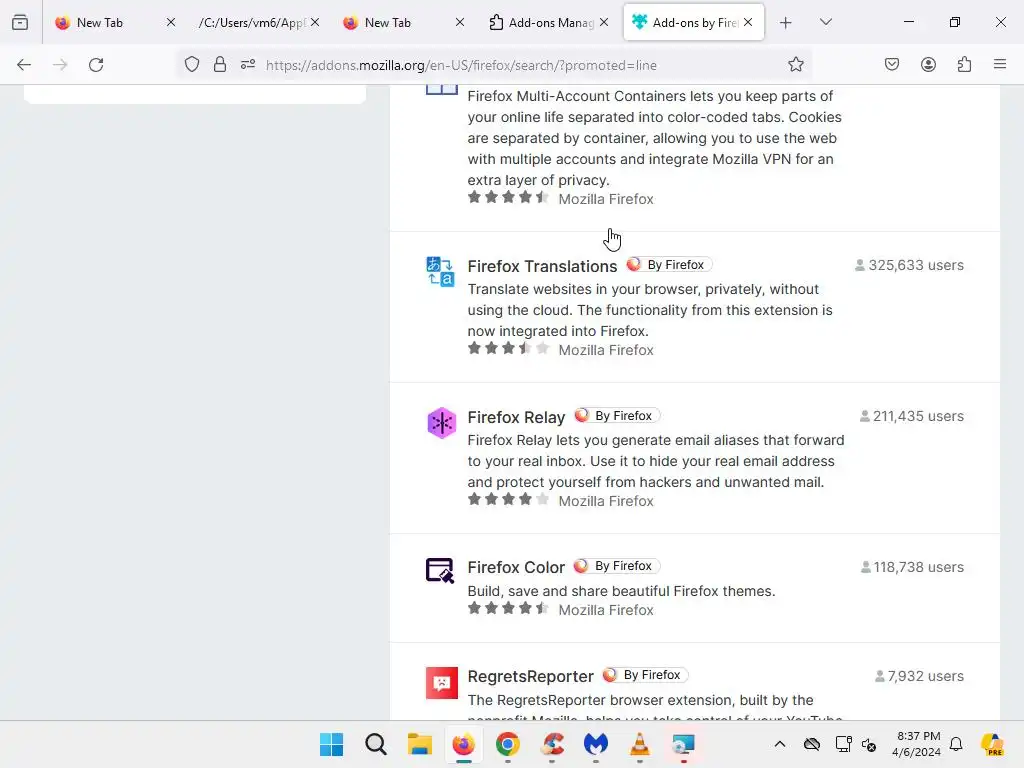Open Firefox Translations extension title
The height and width of the screenshot is (768, 1024).
pos(542,266)
